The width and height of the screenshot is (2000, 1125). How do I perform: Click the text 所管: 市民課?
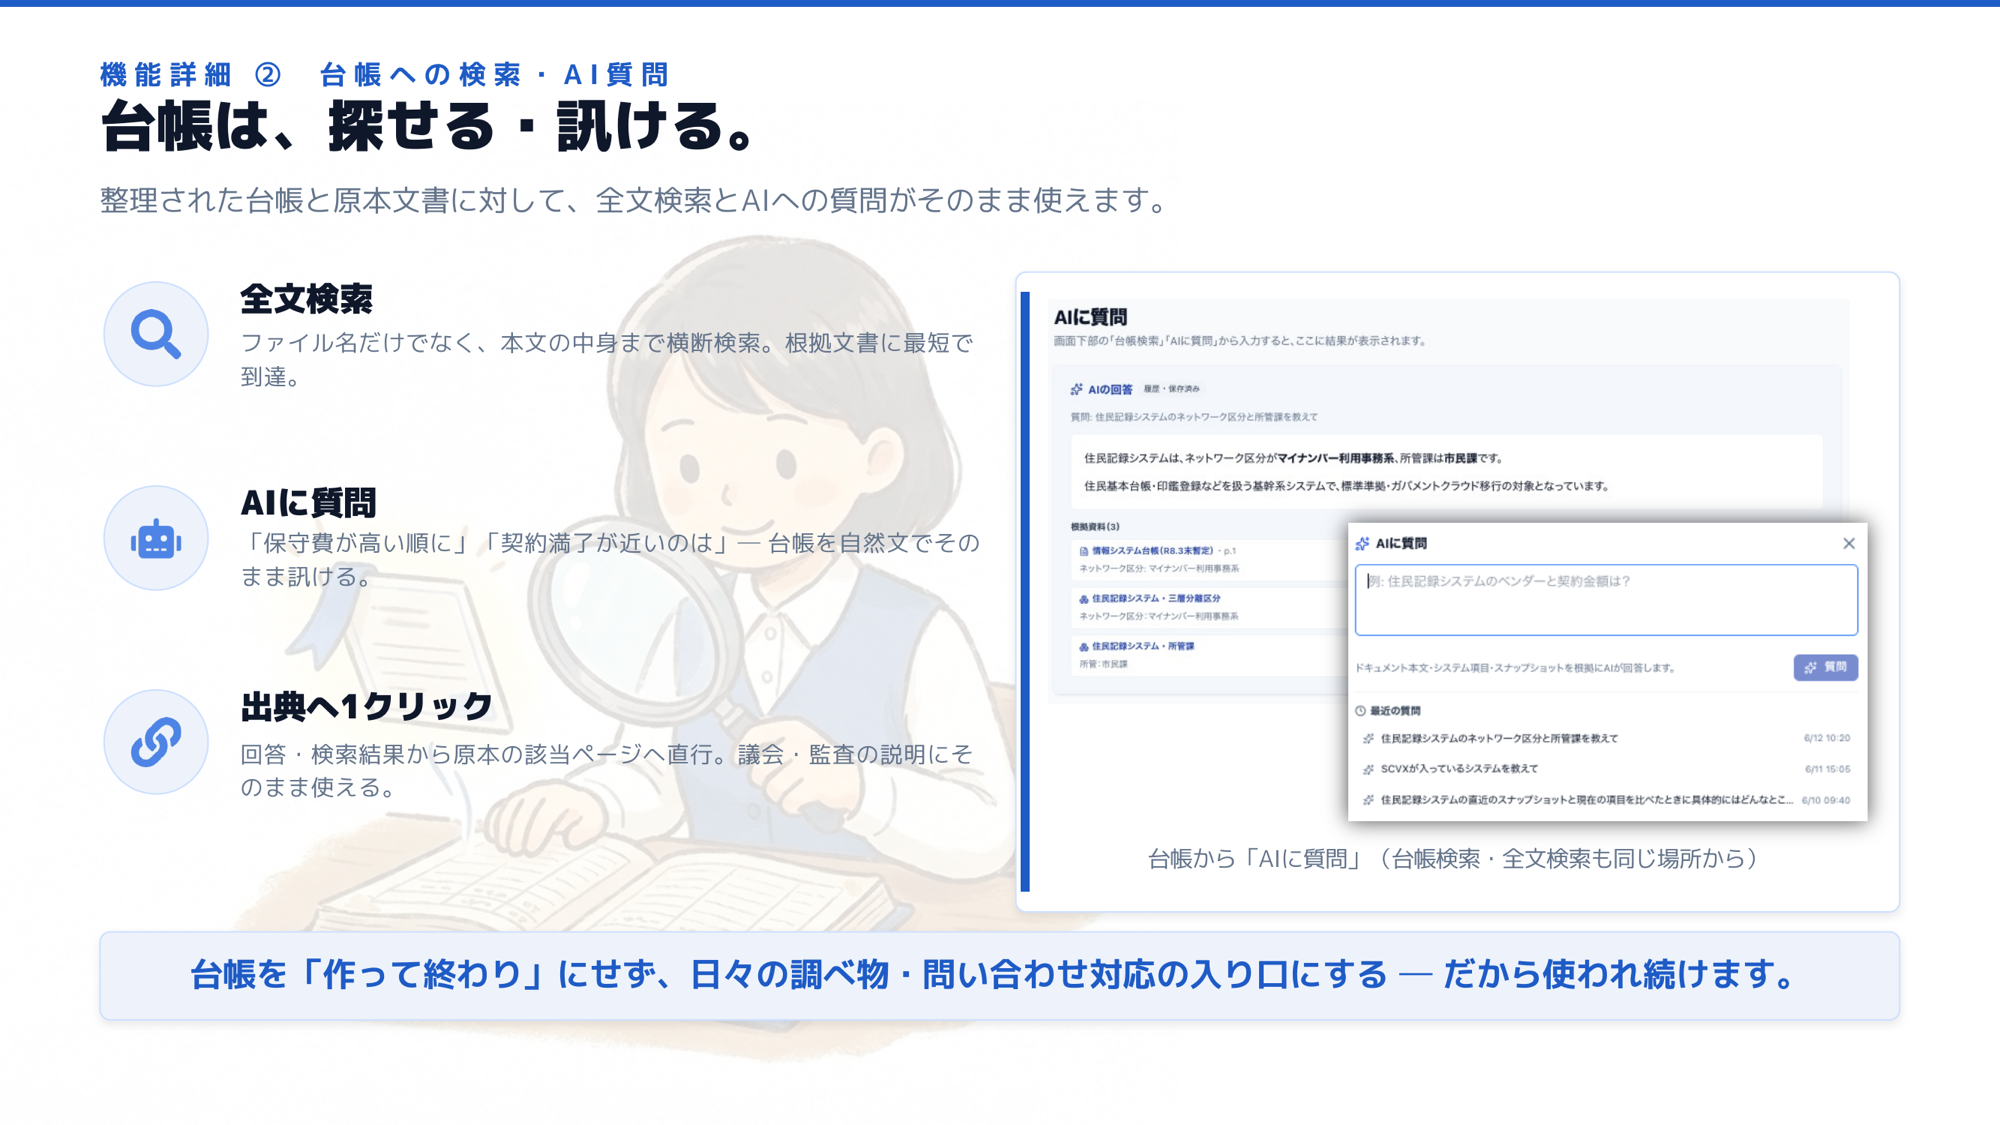point(1103,664)
